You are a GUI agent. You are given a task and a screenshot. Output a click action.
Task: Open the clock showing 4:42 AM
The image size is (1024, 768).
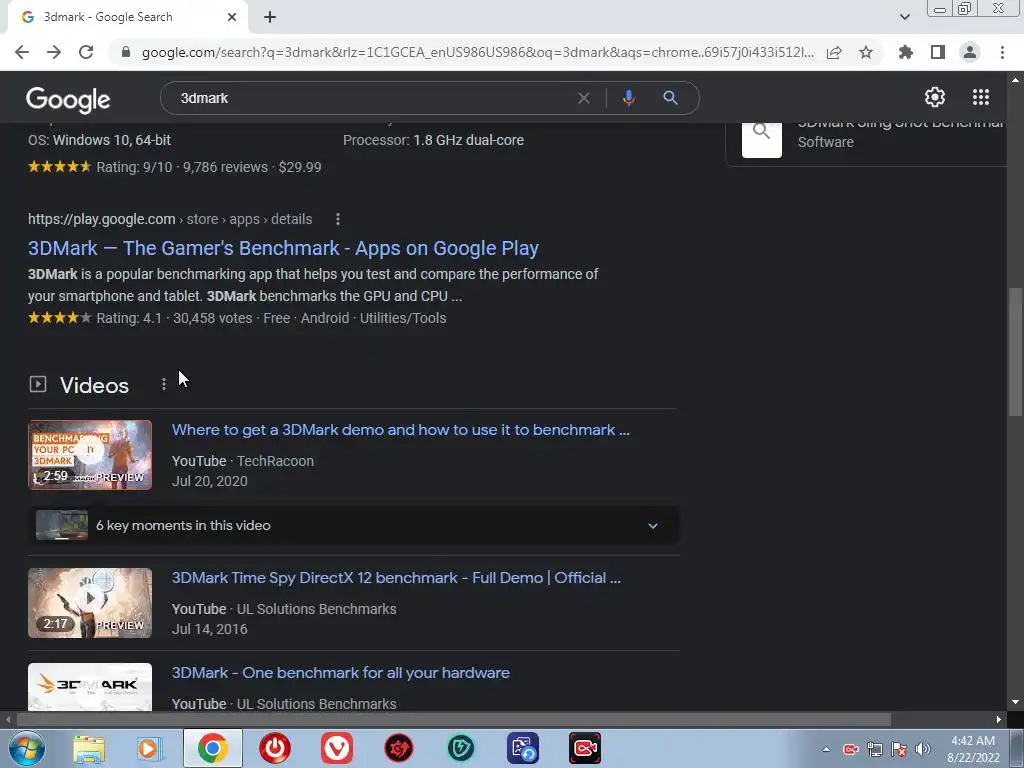pos(973,749)
